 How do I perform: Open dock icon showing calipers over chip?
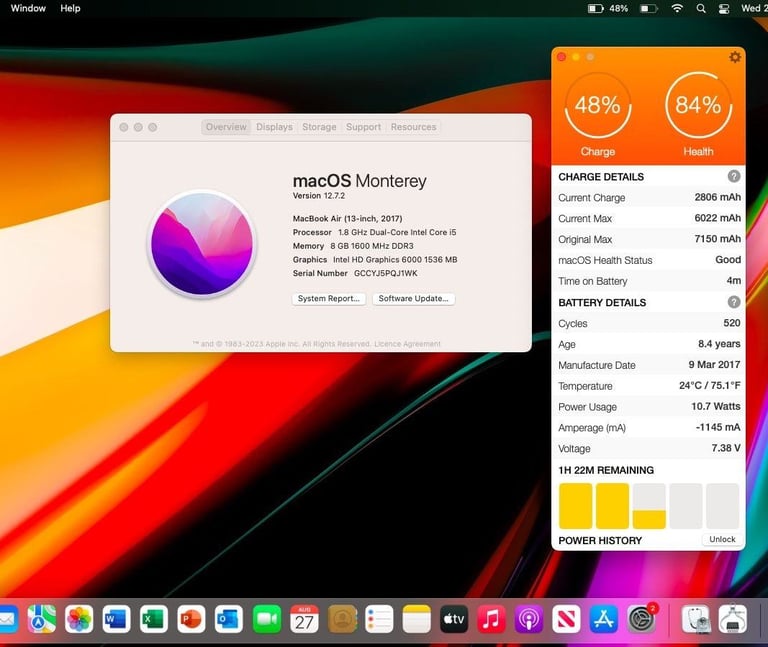(733, 619)
